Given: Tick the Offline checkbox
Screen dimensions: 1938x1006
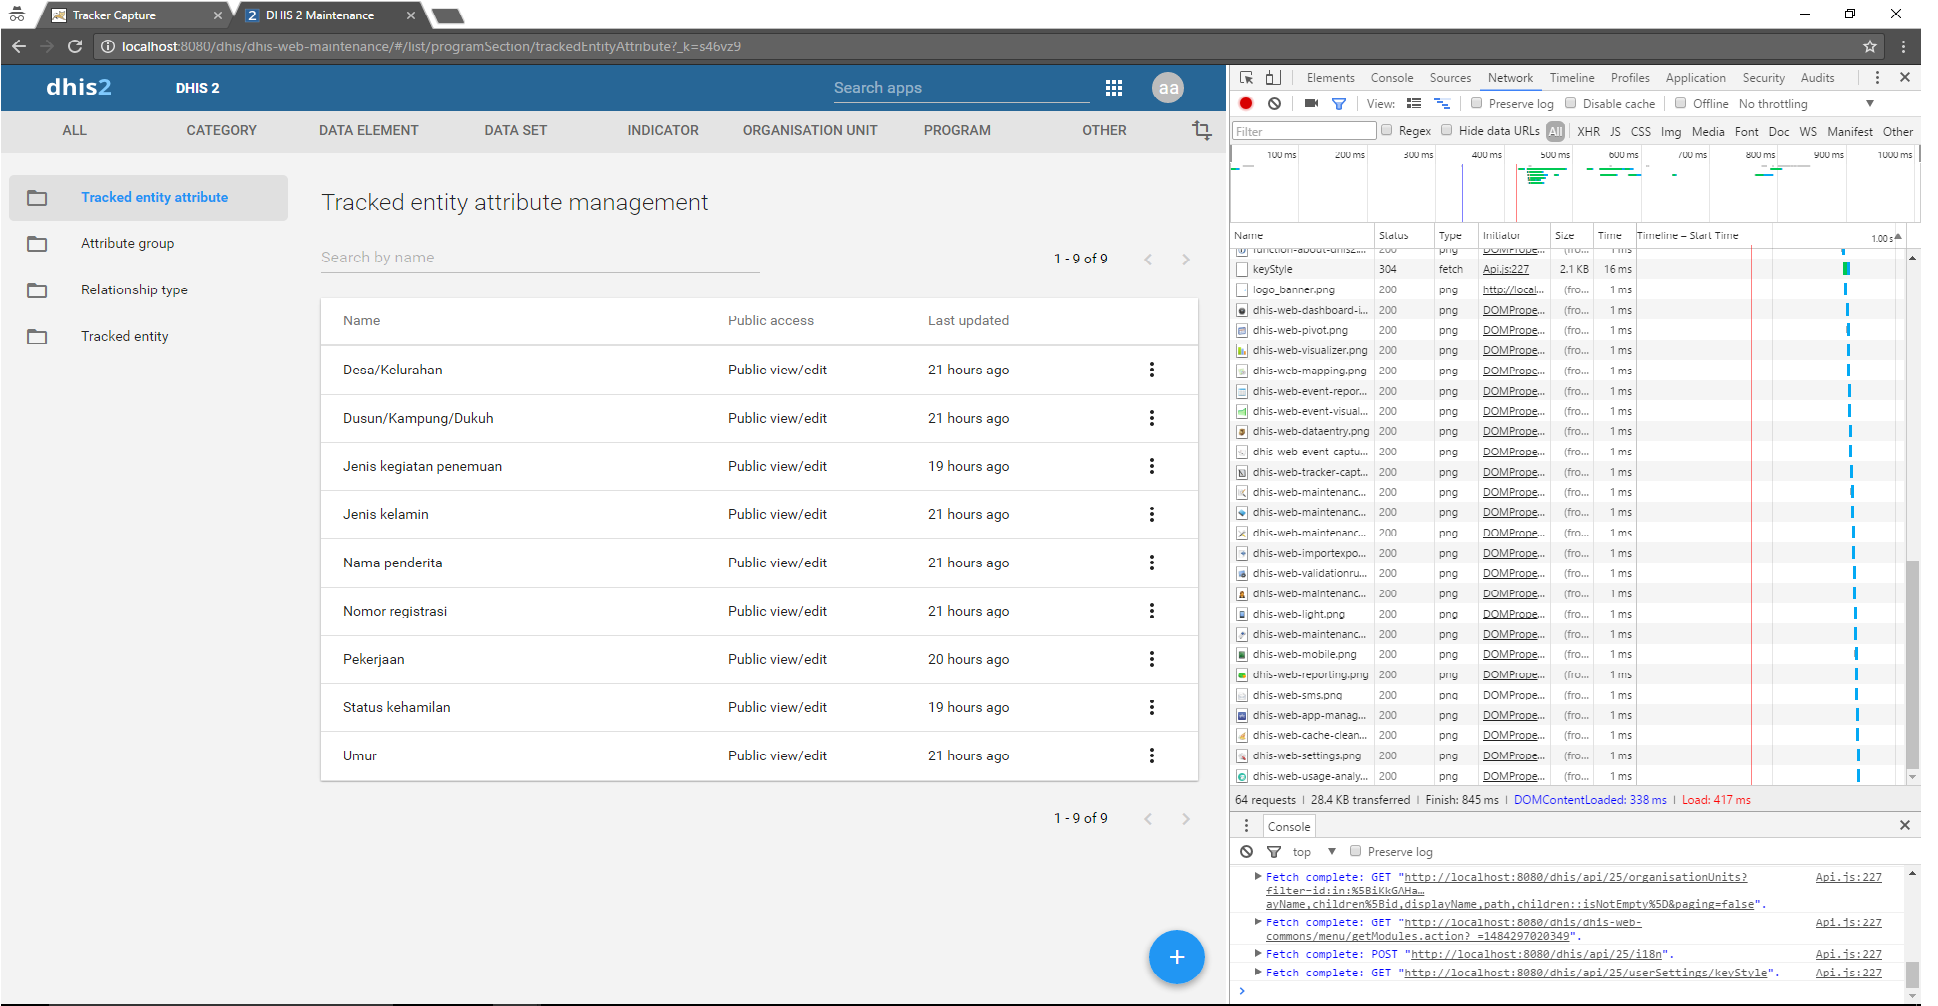Looking at the screenshot, I should point(1681,103).
